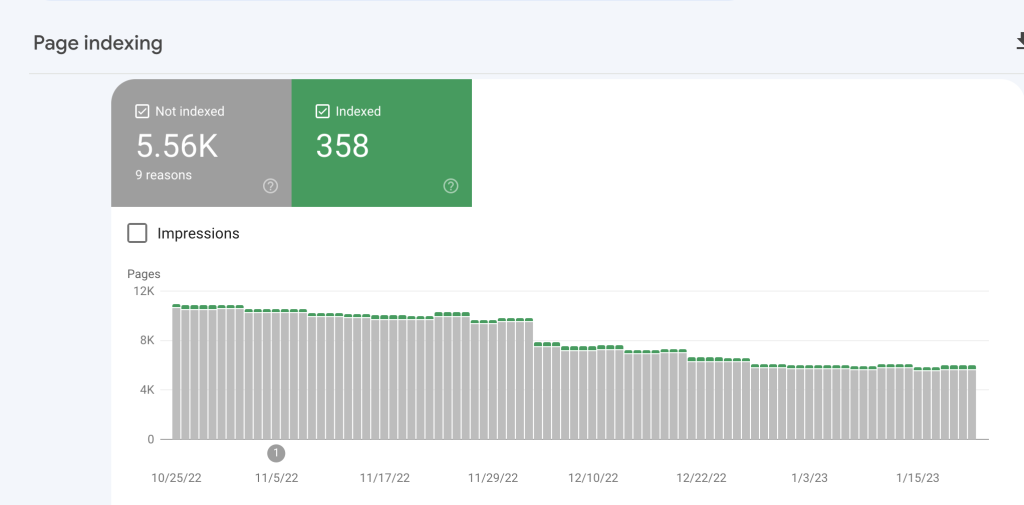Select the 5.56K not indexed count

pyautogui.click(x=177, y=146)
